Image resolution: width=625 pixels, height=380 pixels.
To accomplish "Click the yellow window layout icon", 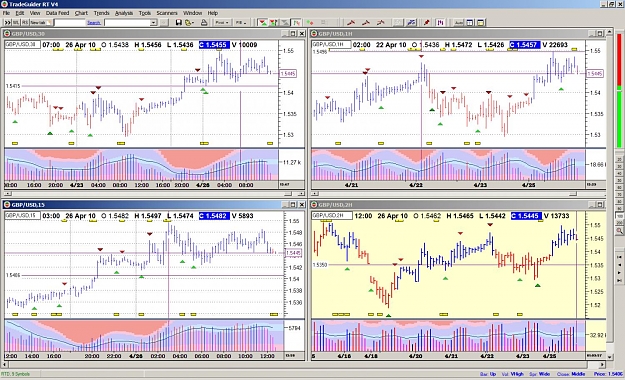I will [x=481, y=23].
